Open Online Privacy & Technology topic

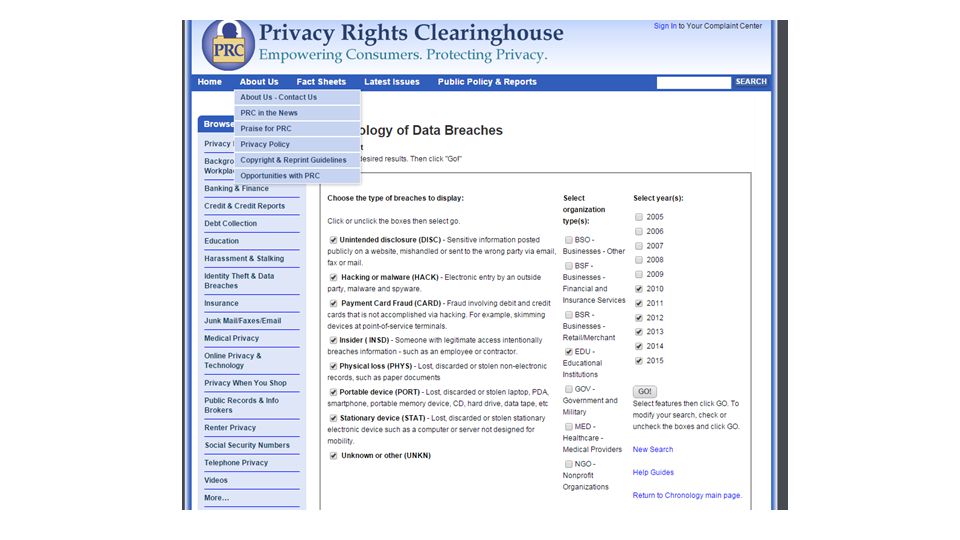pyautogui.click(x=233, y=361)
